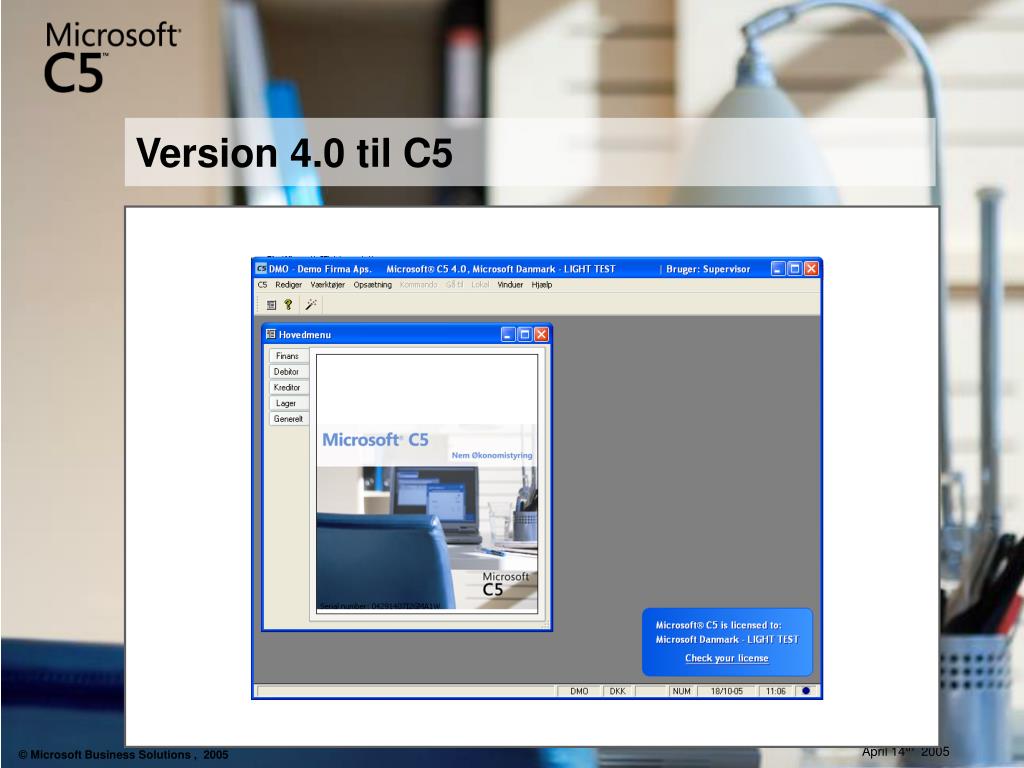Click the NUM indicator in status bar
The width and height of the screenshot is (1024, 768).
coord(682,691)
